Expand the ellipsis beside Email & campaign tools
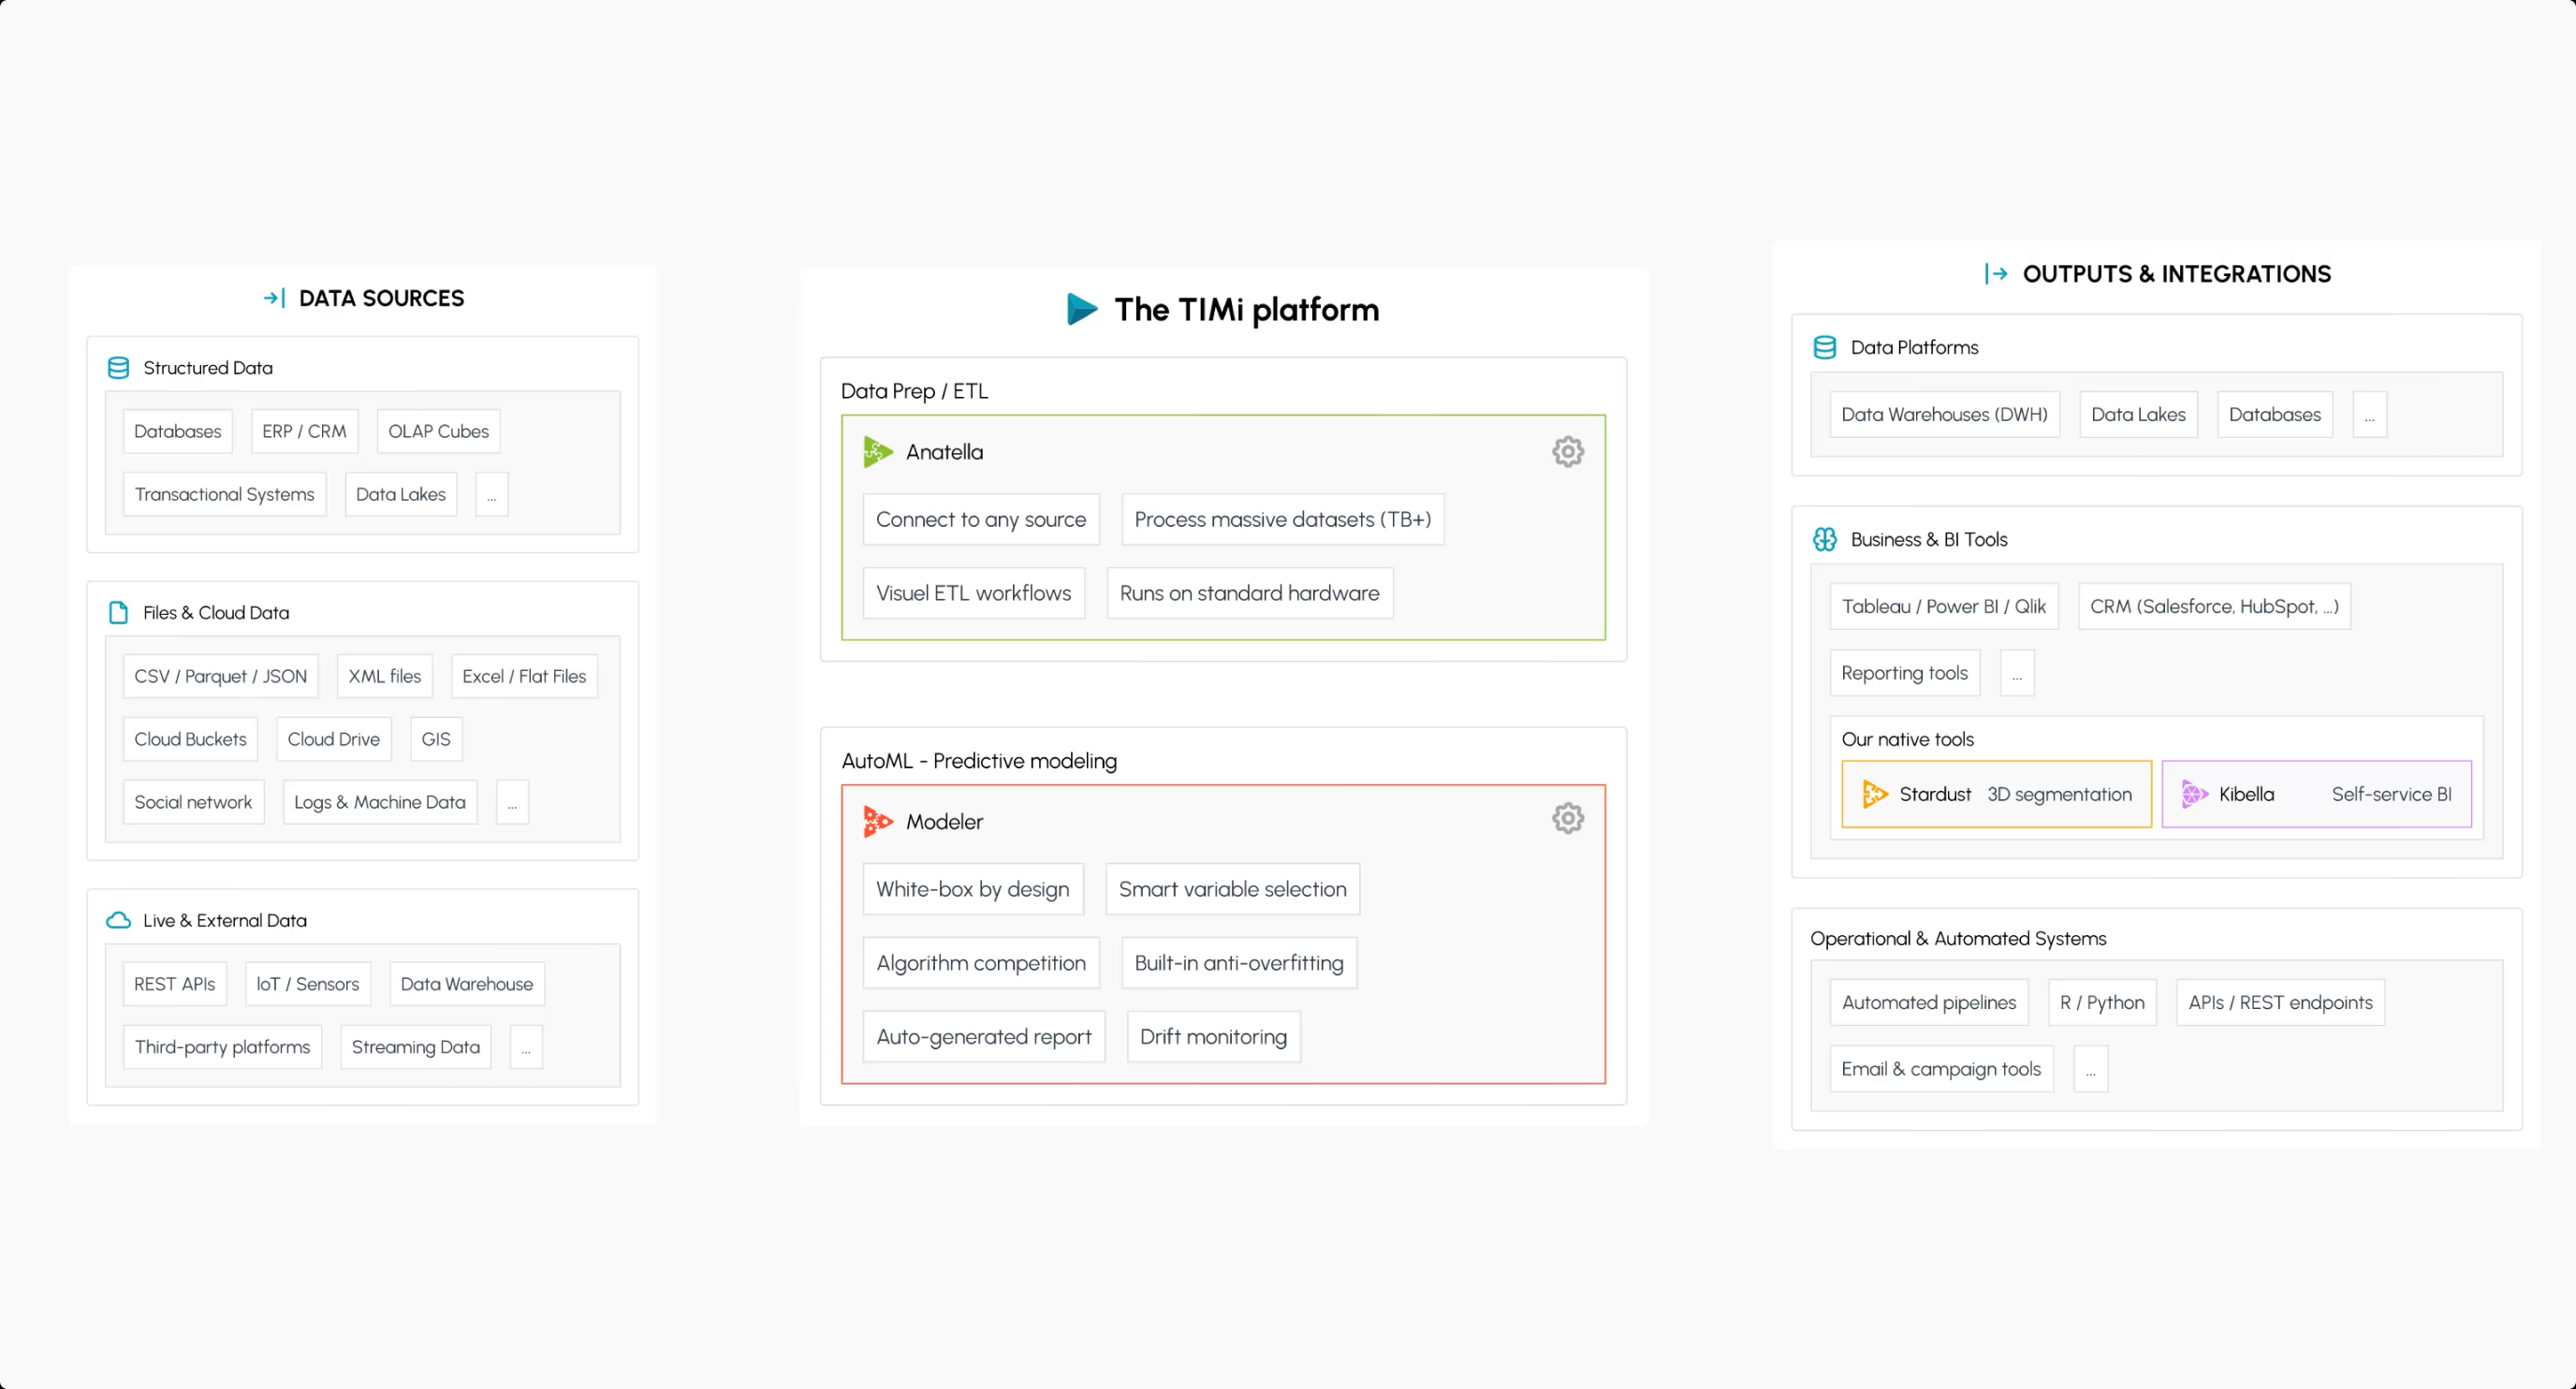 (2090, 1069)
